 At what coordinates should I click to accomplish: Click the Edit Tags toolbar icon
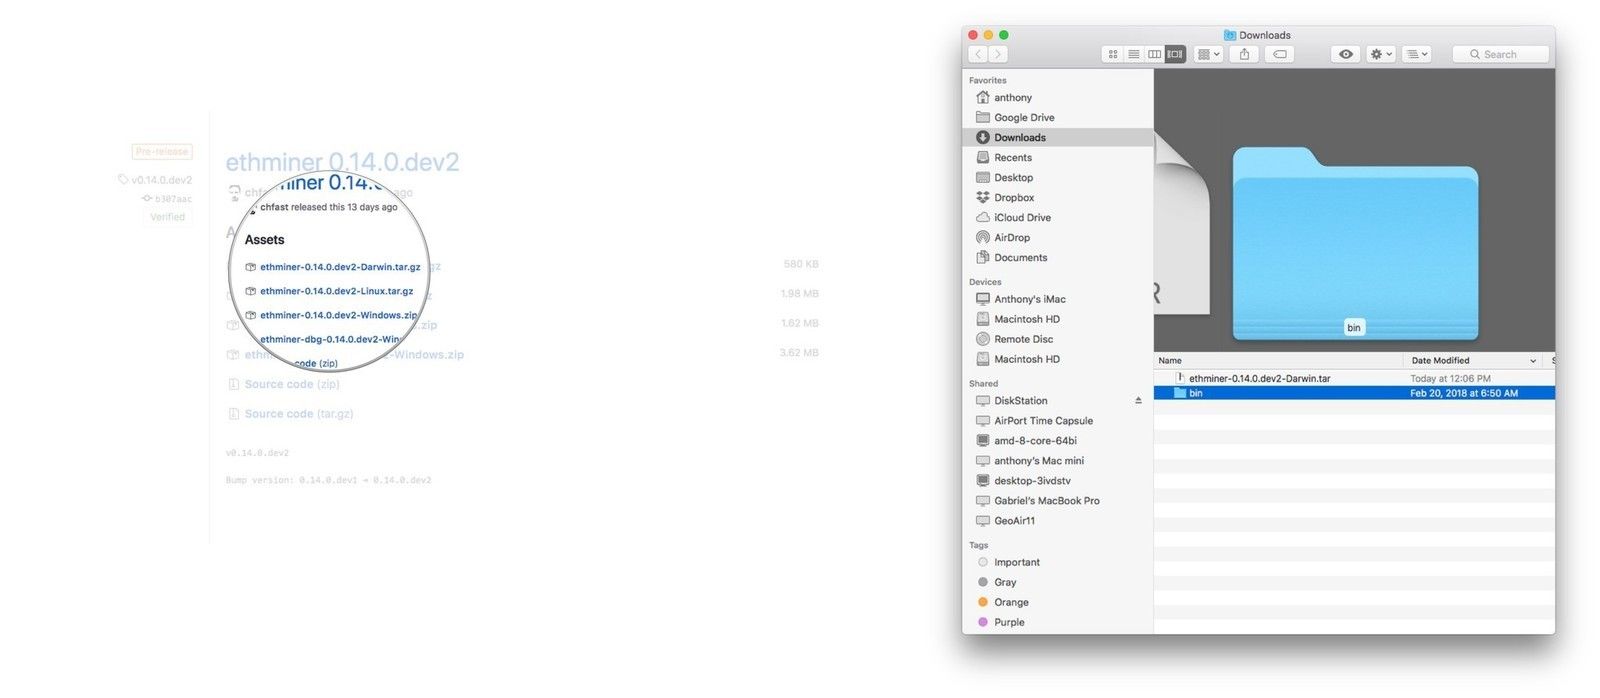pyautogui.click(x=1279, y=54)
